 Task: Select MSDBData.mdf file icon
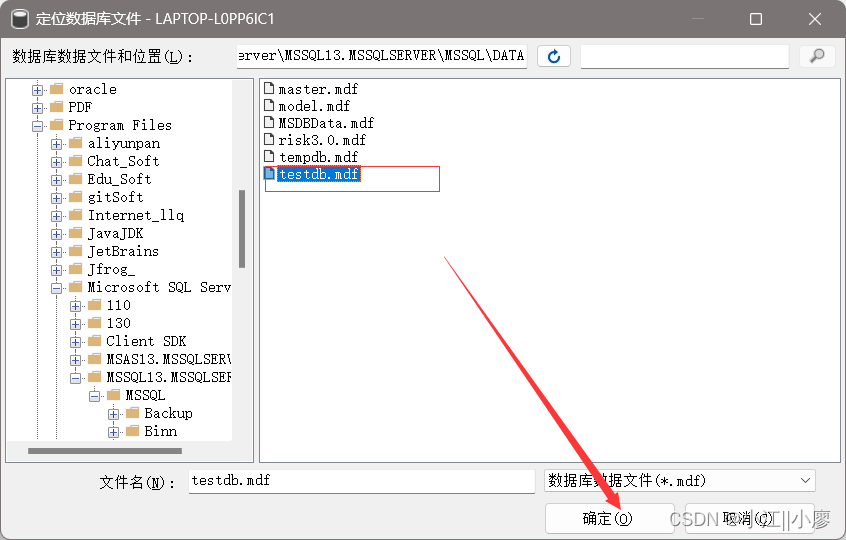click(269, 122)
